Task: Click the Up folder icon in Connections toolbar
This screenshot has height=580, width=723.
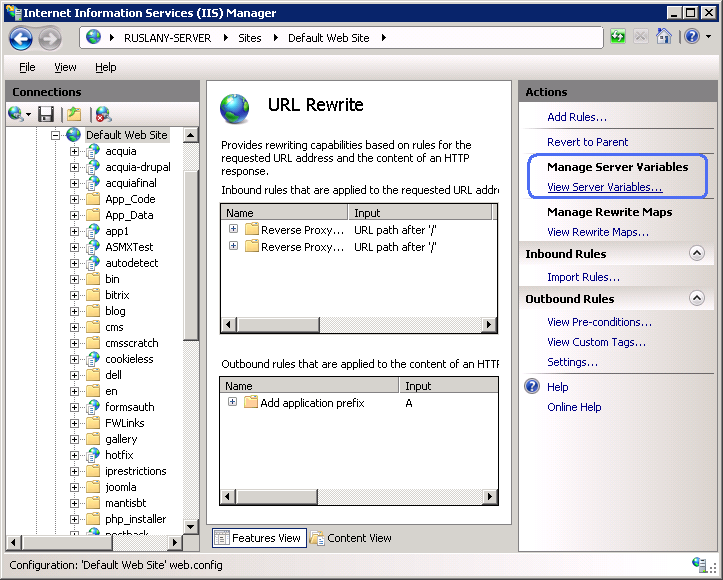Action: (74, 114)
